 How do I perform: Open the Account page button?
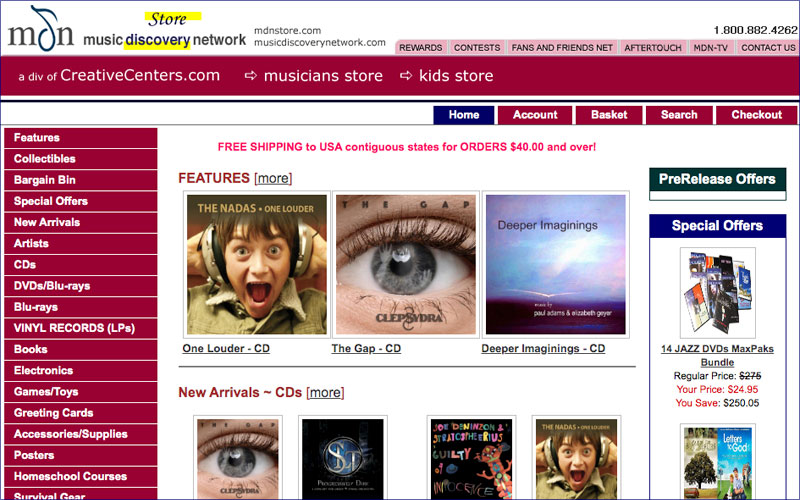pos(535,115)
